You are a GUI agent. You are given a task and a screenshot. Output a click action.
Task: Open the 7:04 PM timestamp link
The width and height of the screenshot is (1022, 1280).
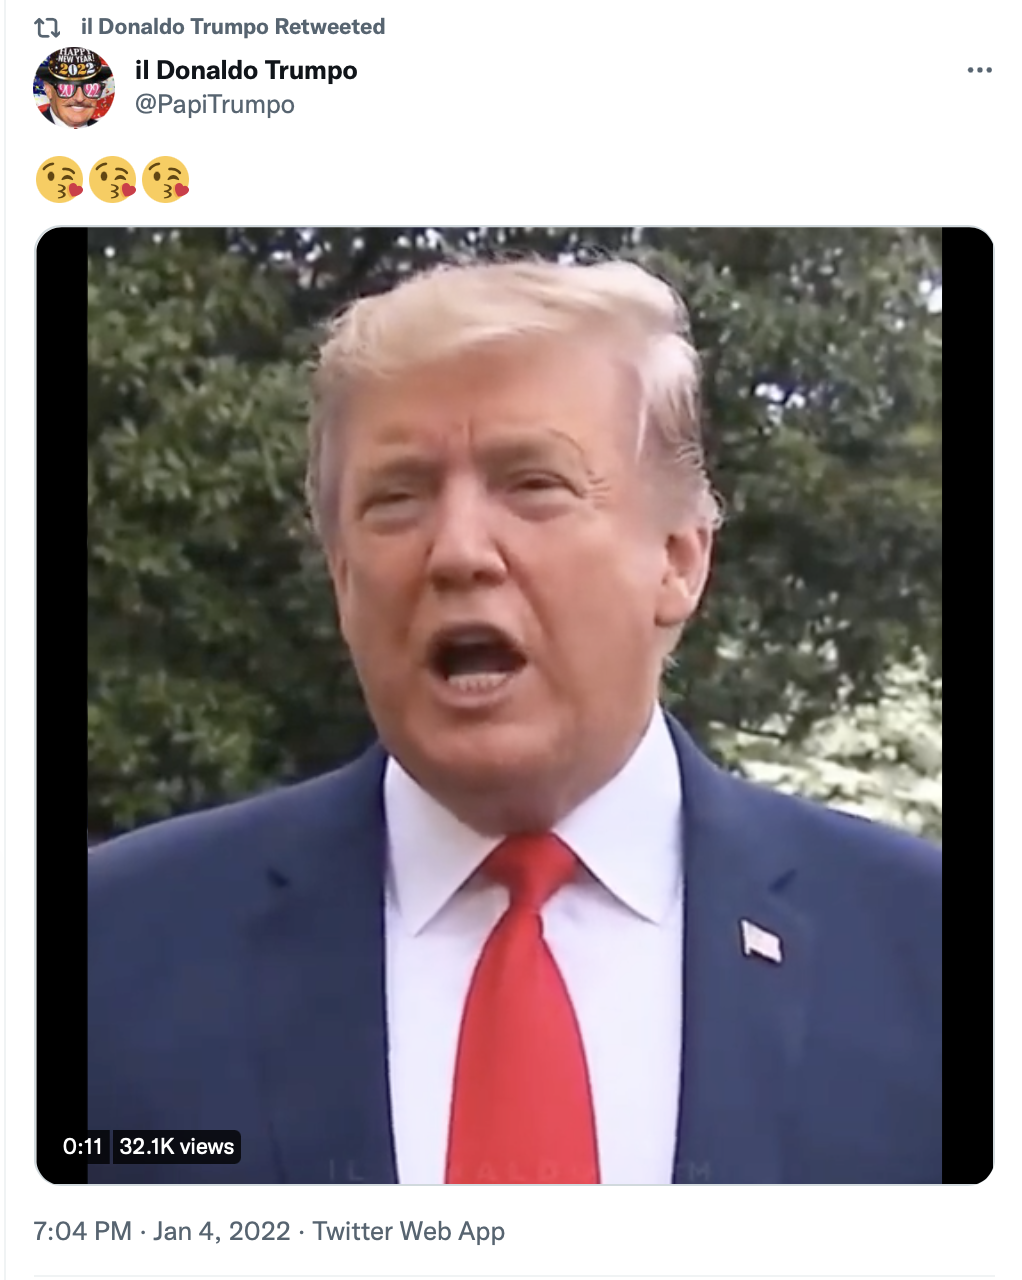coord(83,1231)
